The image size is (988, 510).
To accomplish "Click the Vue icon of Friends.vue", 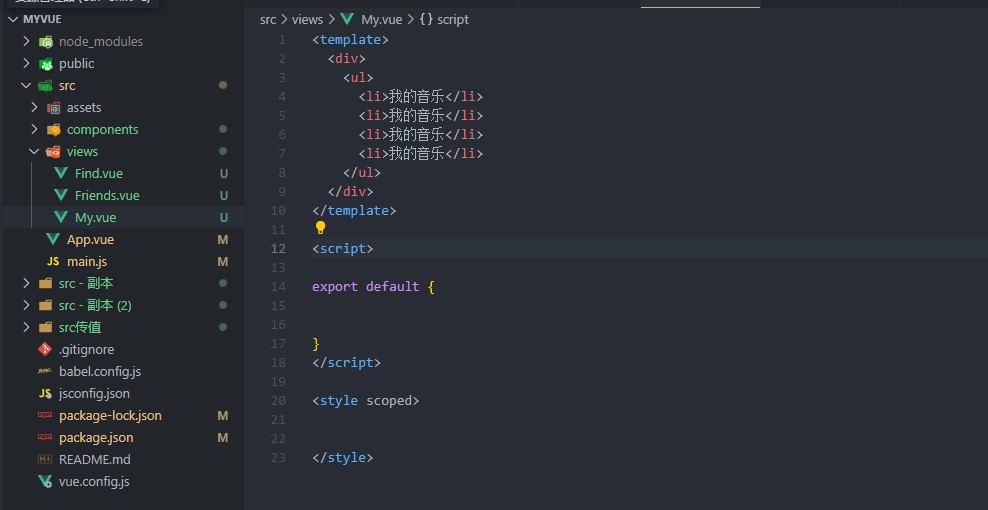I will click(61, 195).
